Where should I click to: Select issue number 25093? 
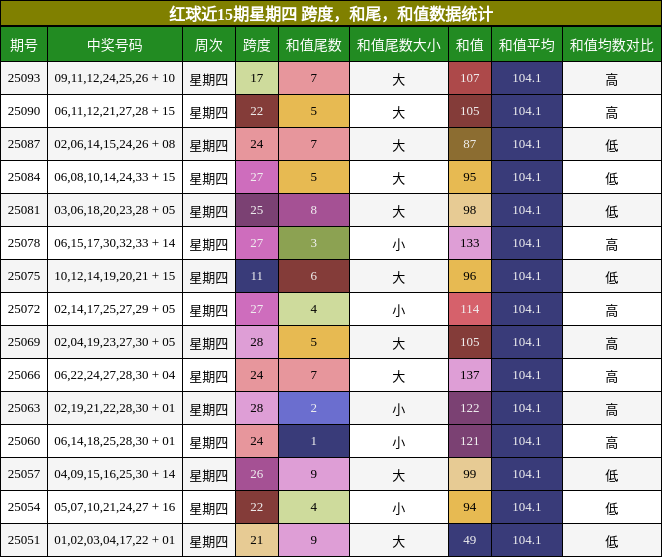click(24, 78)
